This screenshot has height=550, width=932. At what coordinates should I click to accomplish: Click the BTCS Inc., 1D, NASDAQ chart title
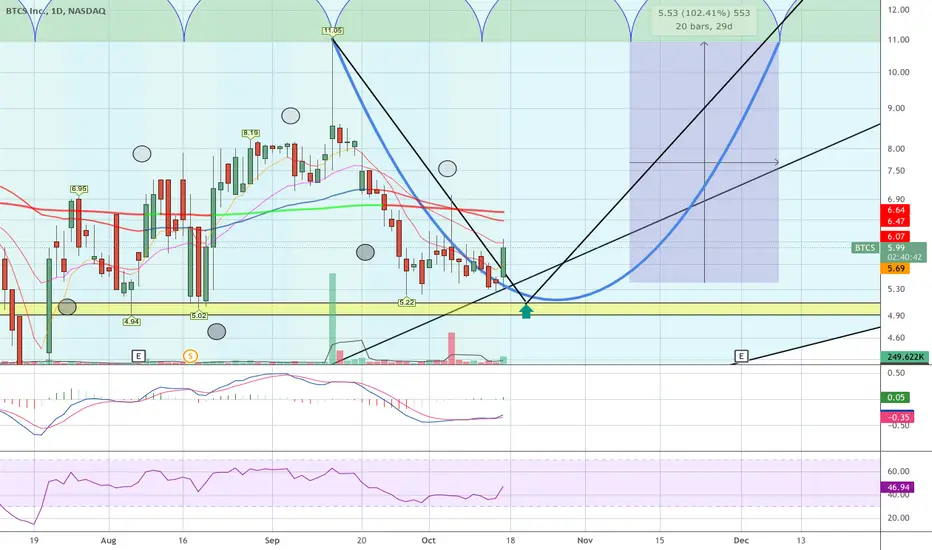(x=56, y=11)
